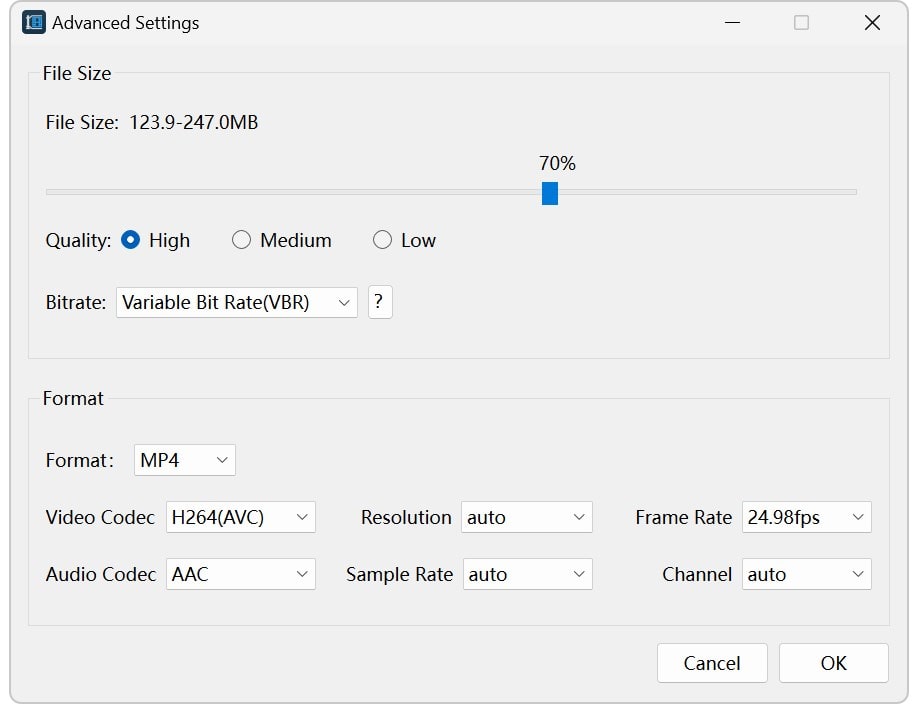Screen dimensions: 918x713
Task: Open the Channel dropdown
Action: click(x=806, y=574)
